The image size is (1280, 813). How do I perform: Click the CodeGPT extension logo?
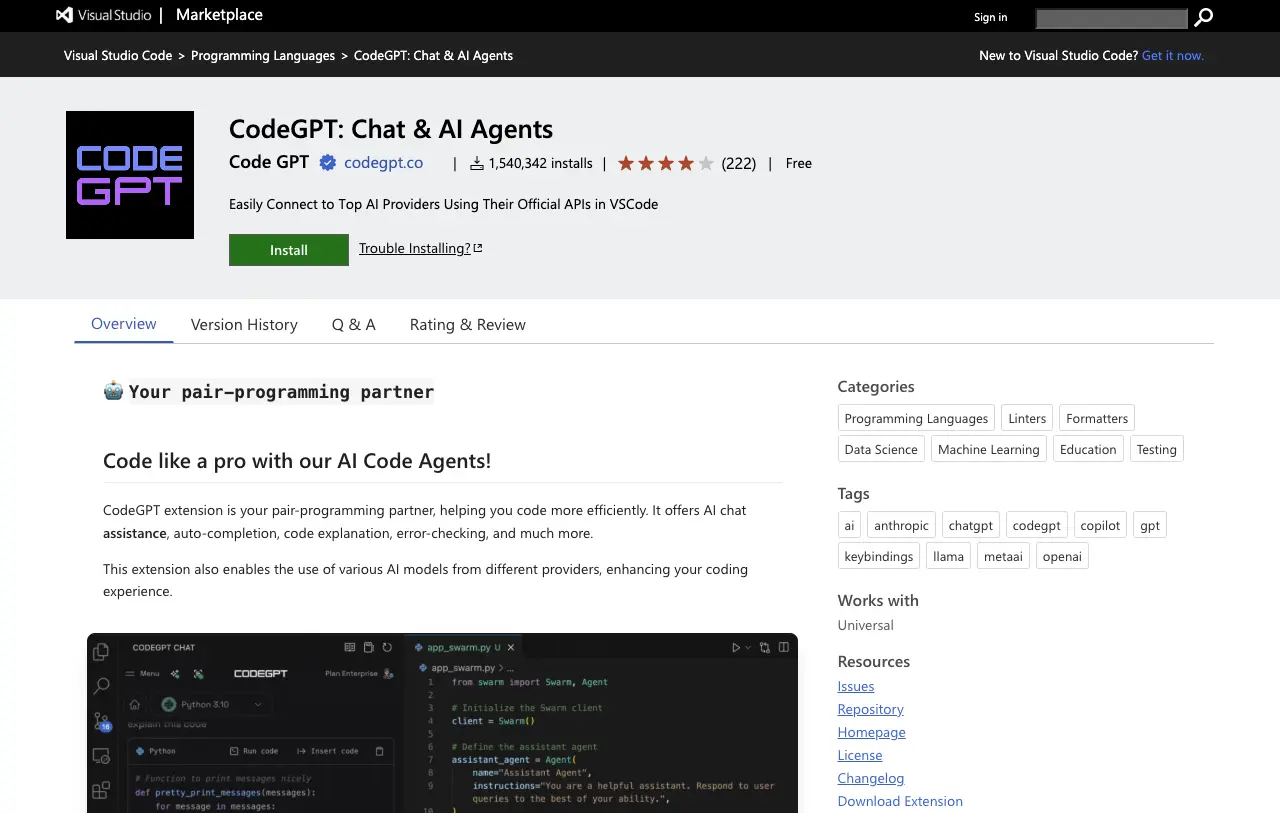pos(129,174)
